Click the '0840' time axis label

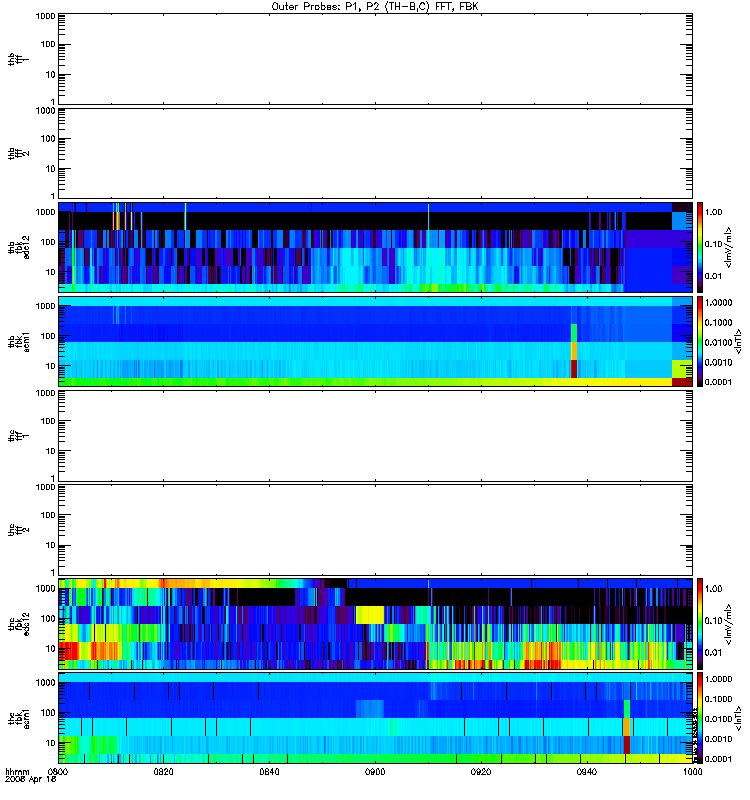click(x=269, y=771)
